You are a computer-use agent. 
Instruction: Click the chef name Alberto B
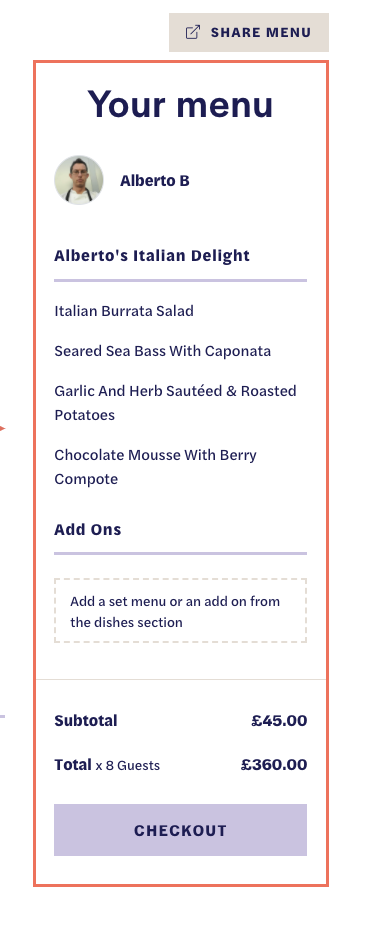point(155,180)
